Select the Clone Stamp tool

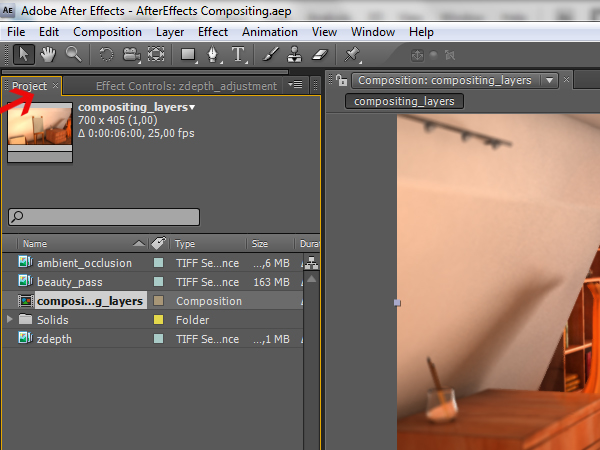pyautogui.click(x=295, y=54)
